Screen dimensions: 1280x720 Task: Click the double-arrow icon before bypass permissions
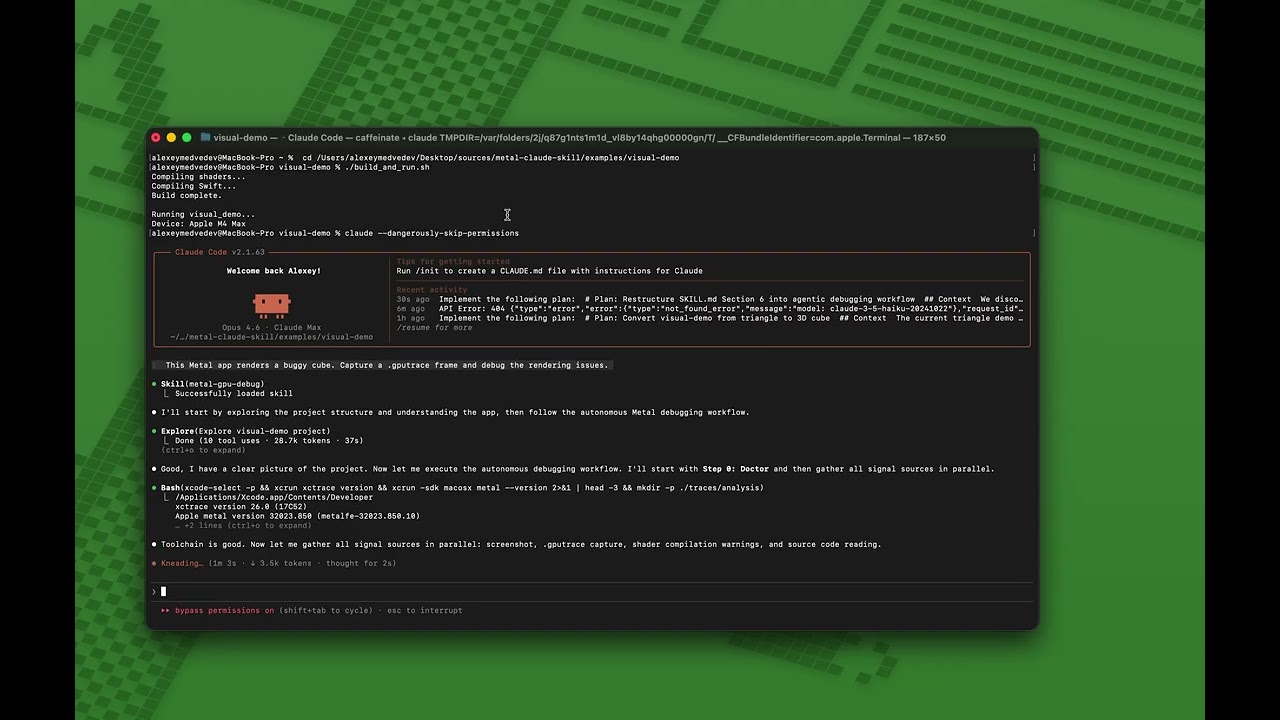point(165,610)
